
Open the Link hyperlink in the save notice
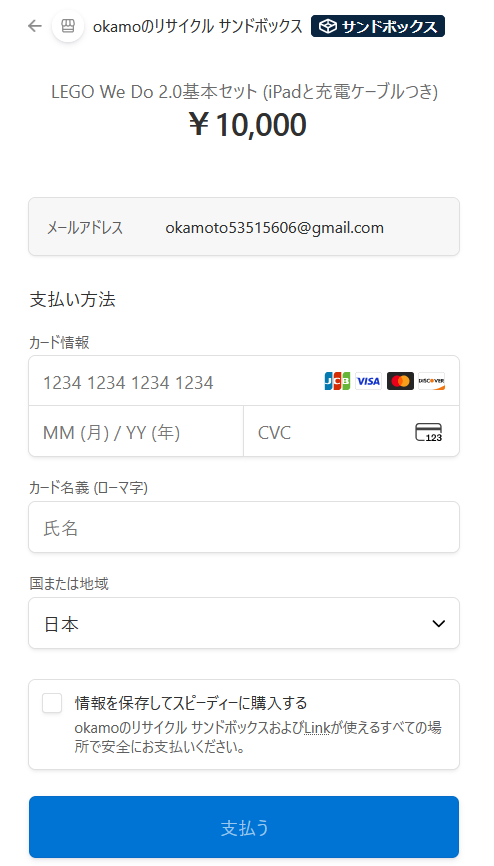click(317, 728)
